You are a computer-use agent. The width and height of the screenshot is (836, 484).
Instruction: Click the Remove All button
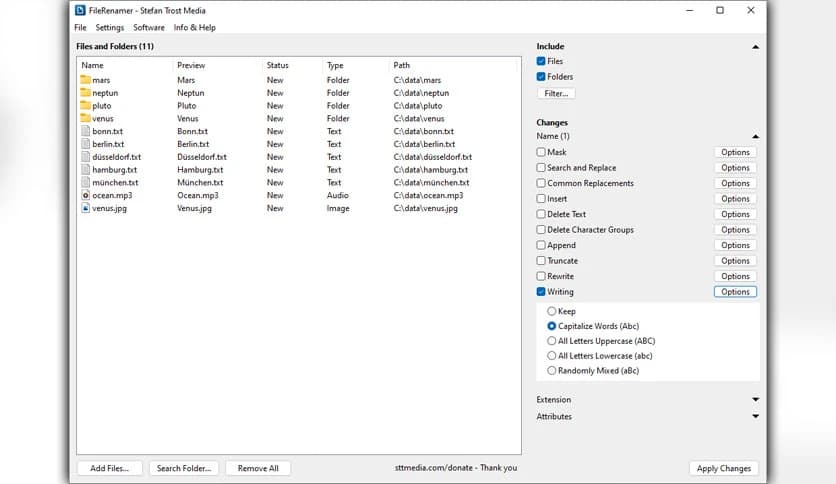click(x=258, y=468)
